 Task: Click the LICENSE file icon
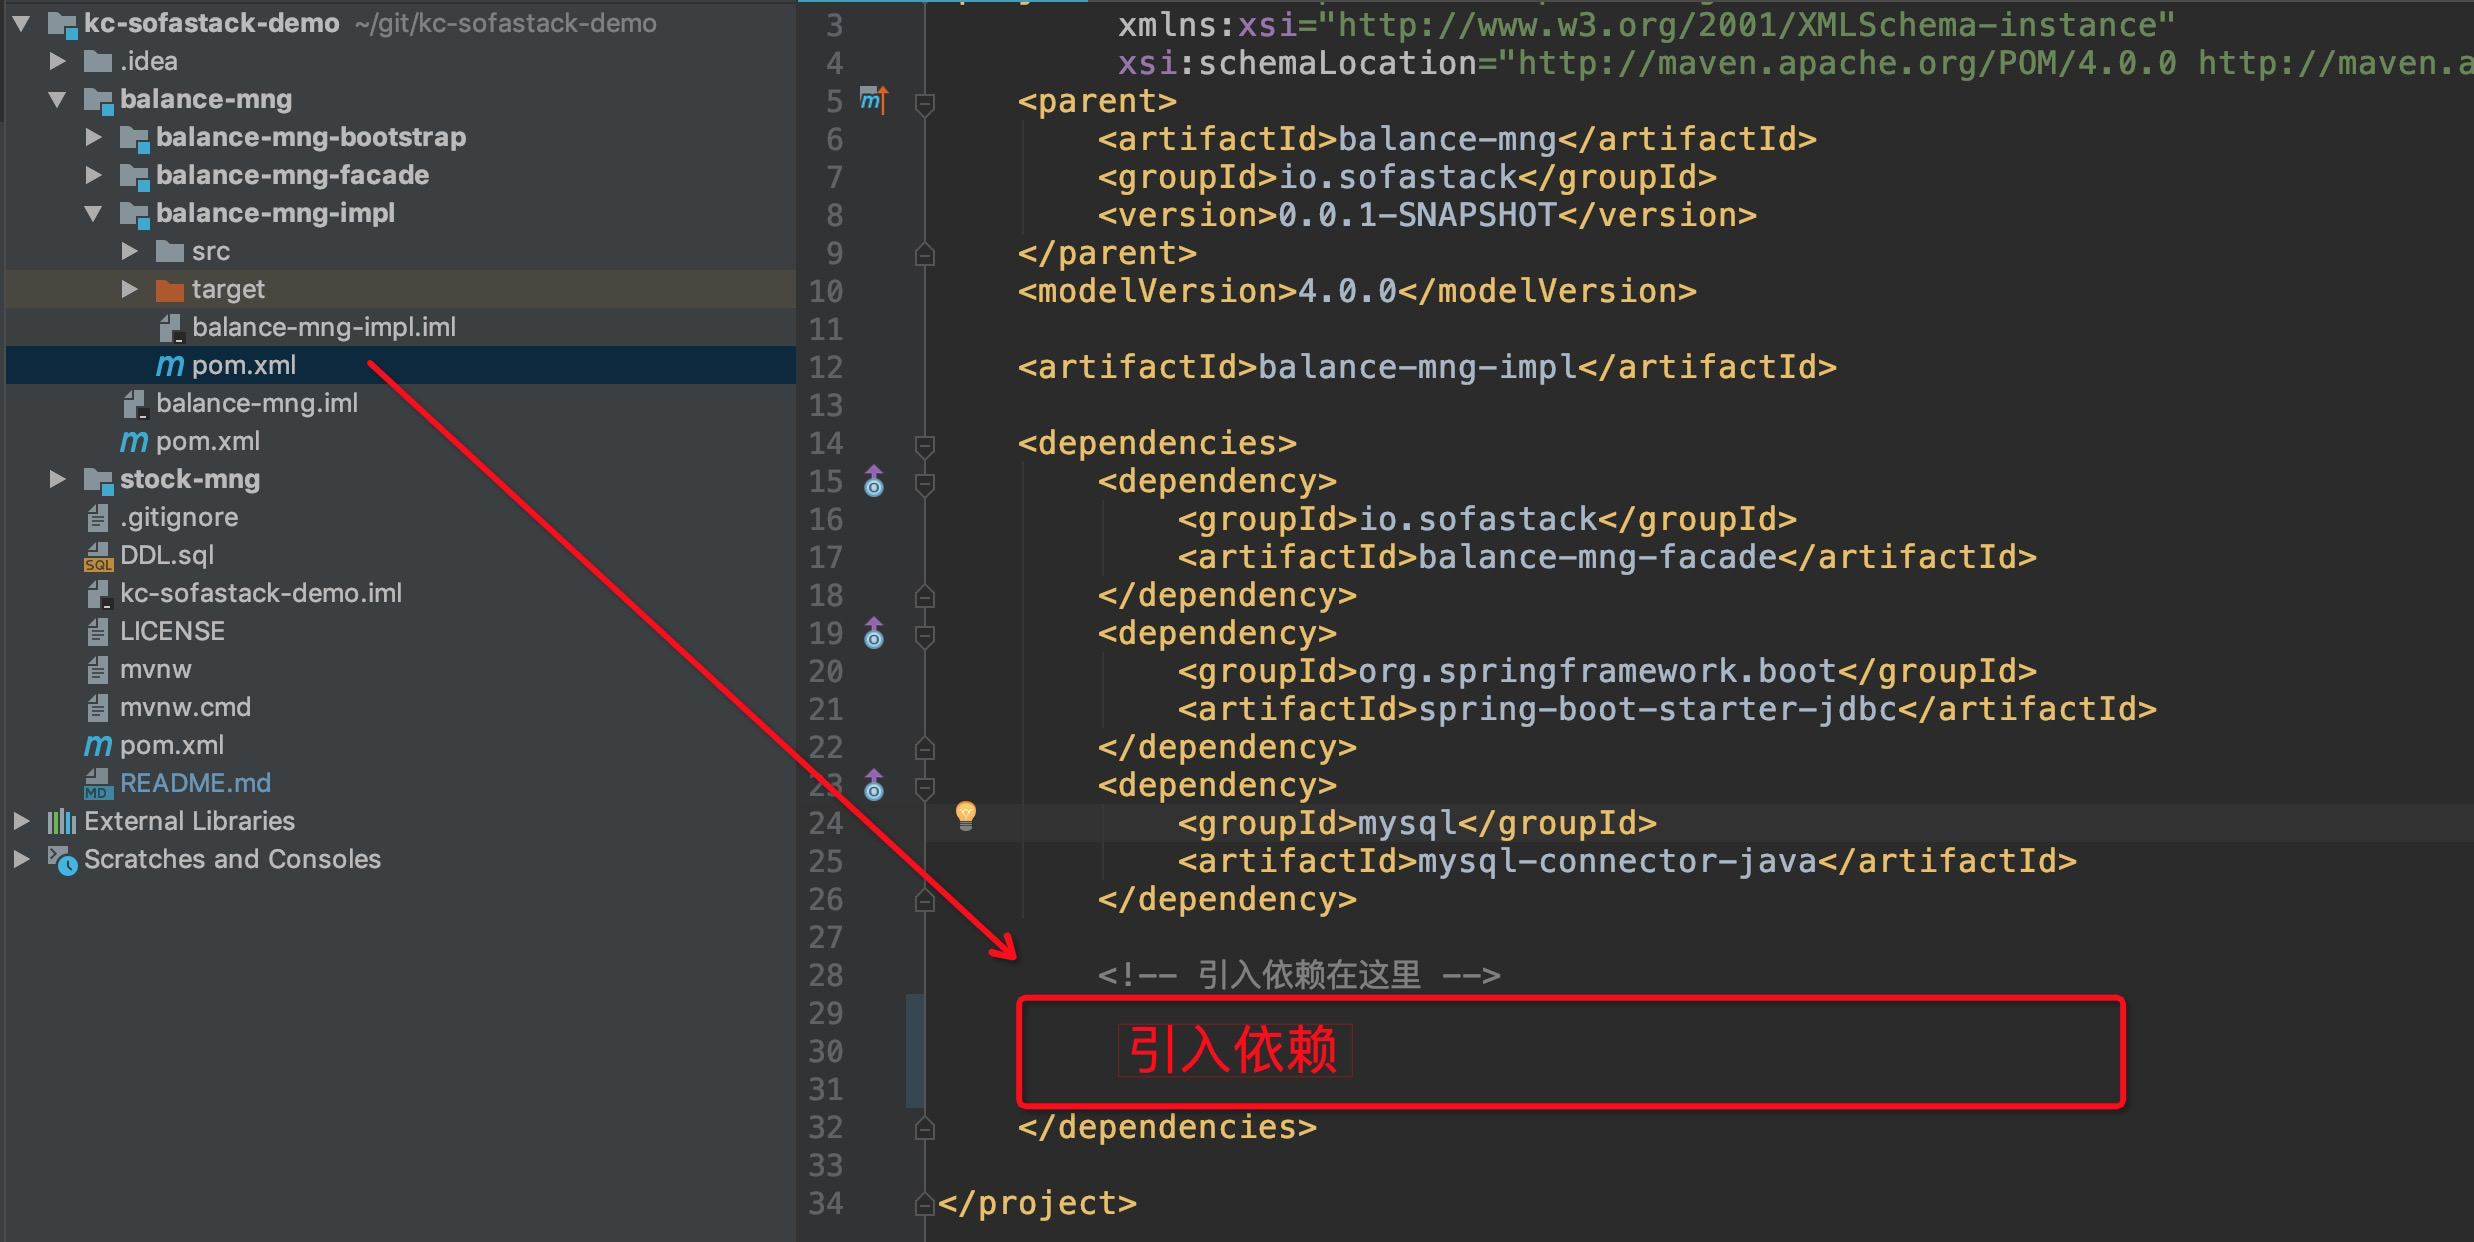coord(98,632)
